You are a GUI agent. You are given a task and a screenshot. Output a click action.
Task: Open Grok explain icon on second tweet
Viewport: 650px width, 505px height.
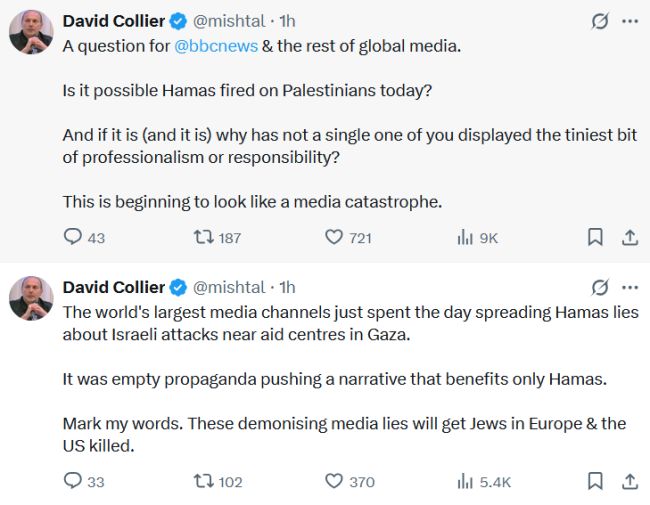click(600, 288)
